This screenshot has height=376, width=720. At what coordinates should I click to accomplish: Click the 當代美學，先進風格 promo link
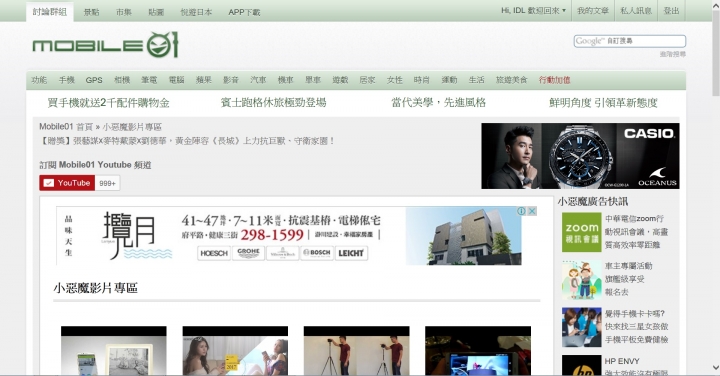pos(439,103)
